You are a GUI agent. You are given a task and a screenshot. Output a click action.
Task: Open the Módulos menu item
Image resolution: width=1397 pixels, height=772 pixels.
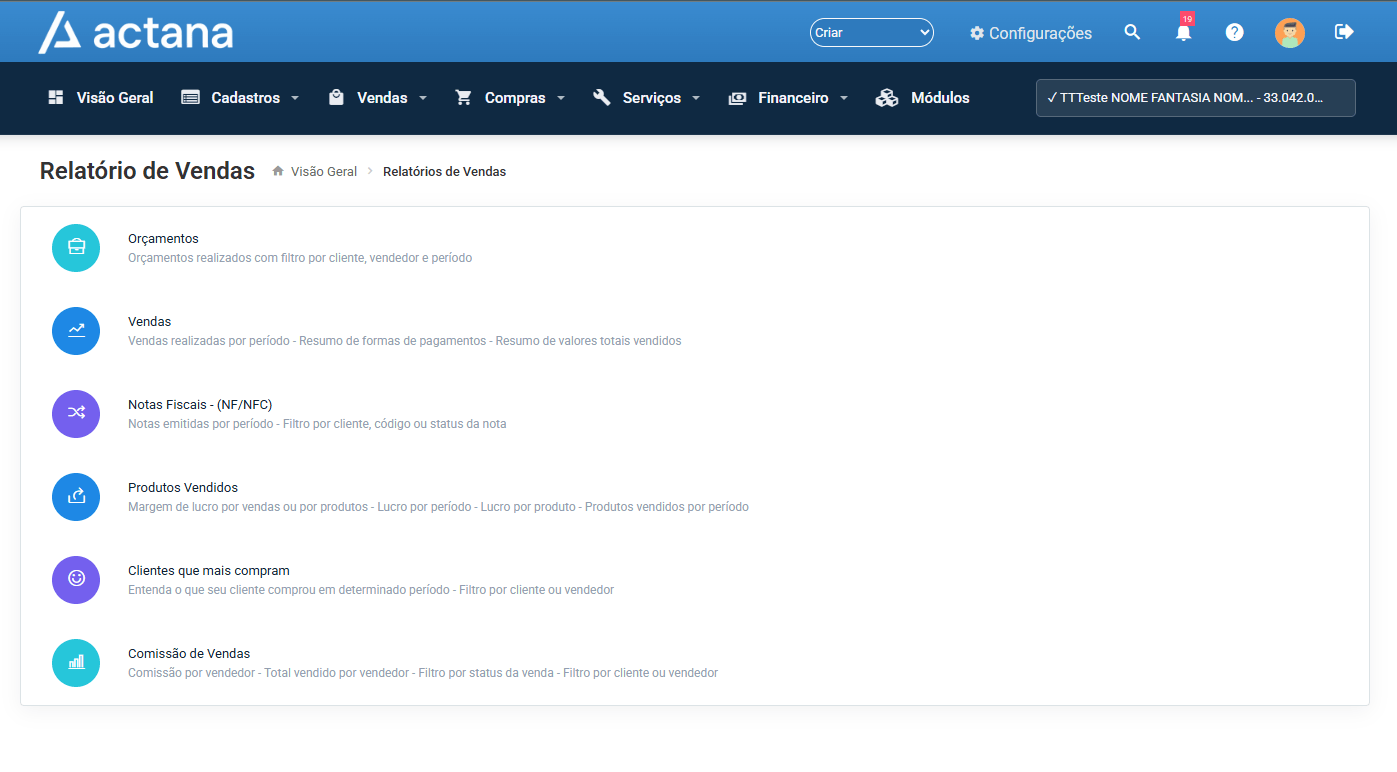point(922,98)
